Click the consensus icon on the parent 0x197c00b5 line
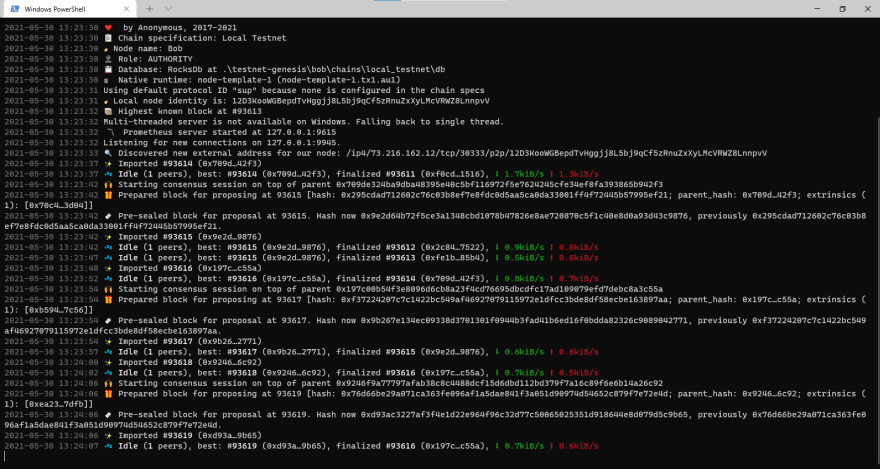The width and height of the screenshot is (880, 469). click(x=108, y=289)
